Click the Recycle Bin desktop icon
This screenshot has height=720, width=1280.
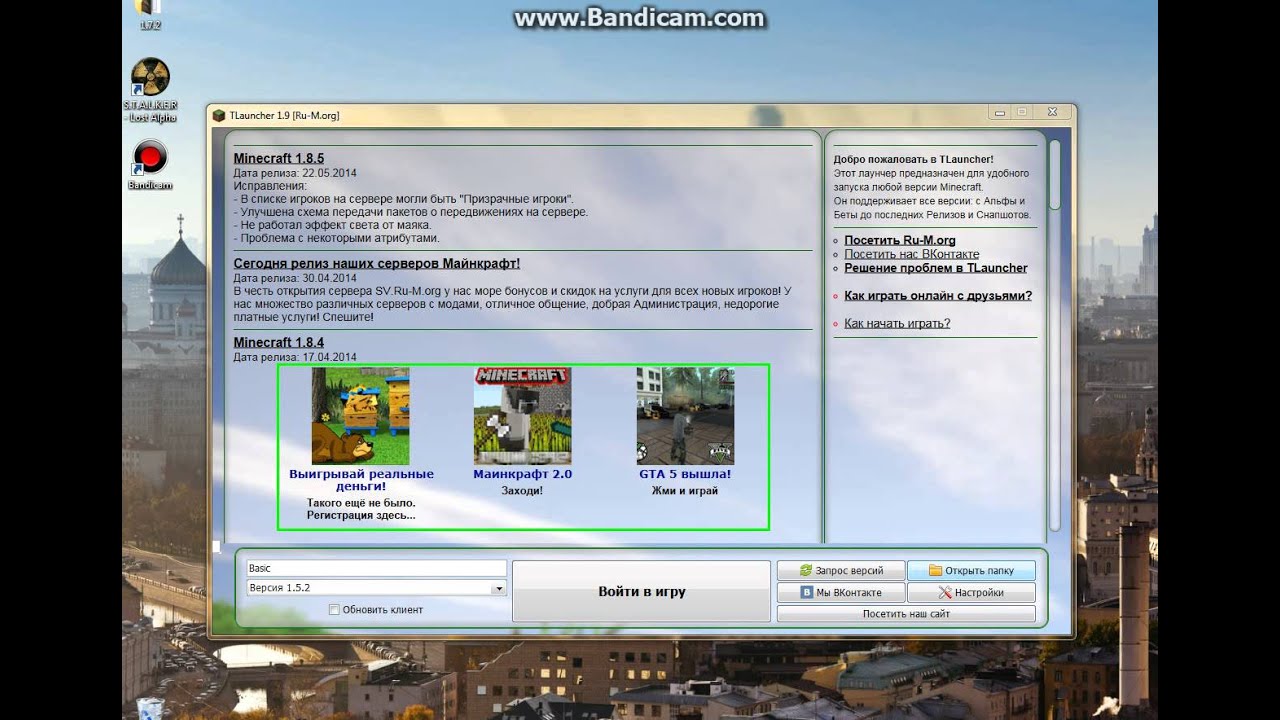click(150, 707)
